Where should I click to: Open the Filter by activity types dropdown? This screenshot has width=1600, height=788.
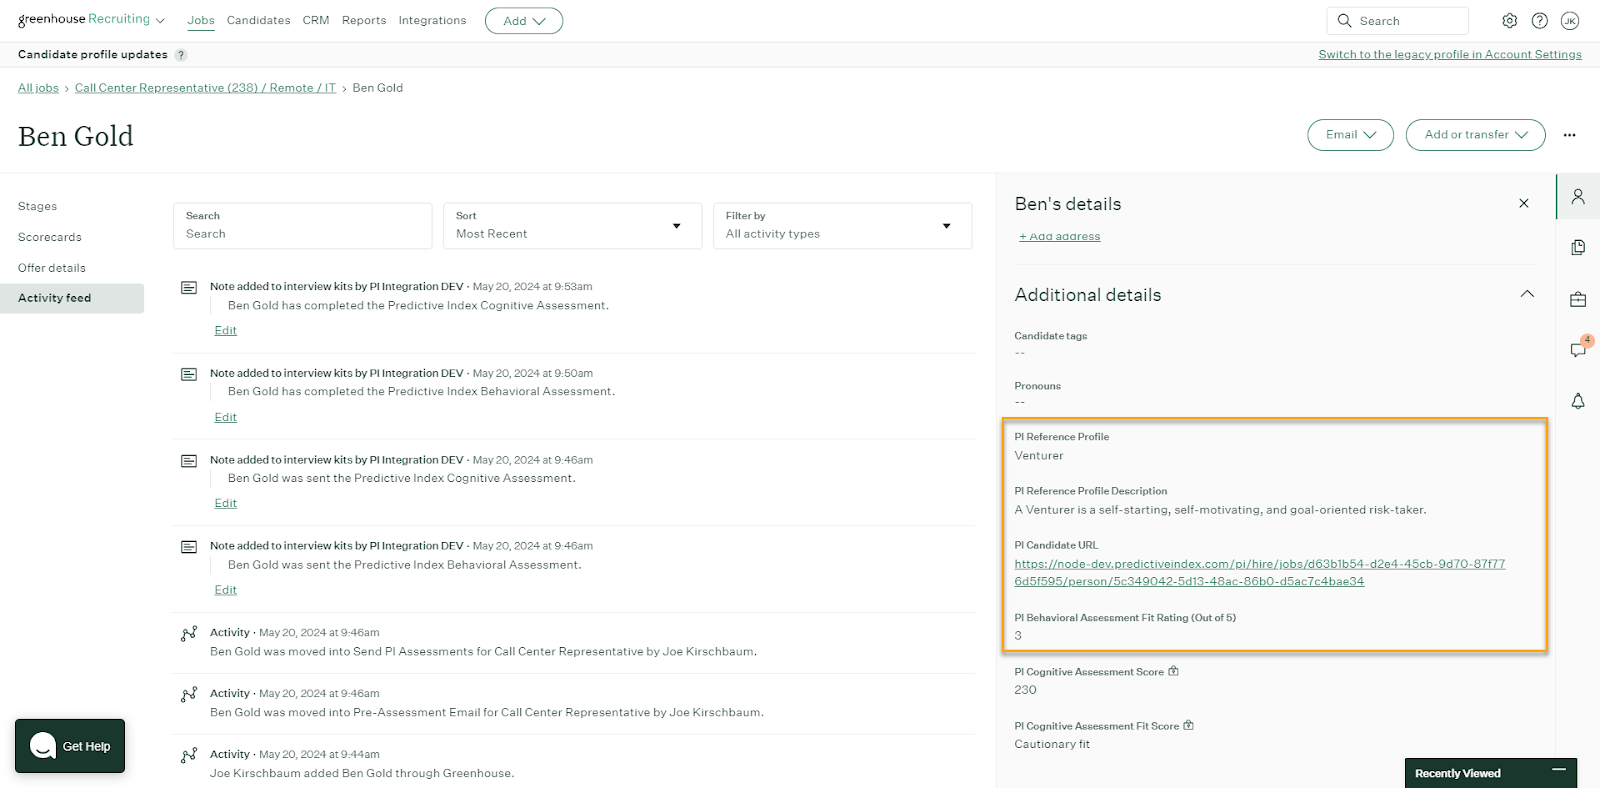pos(842,226)
